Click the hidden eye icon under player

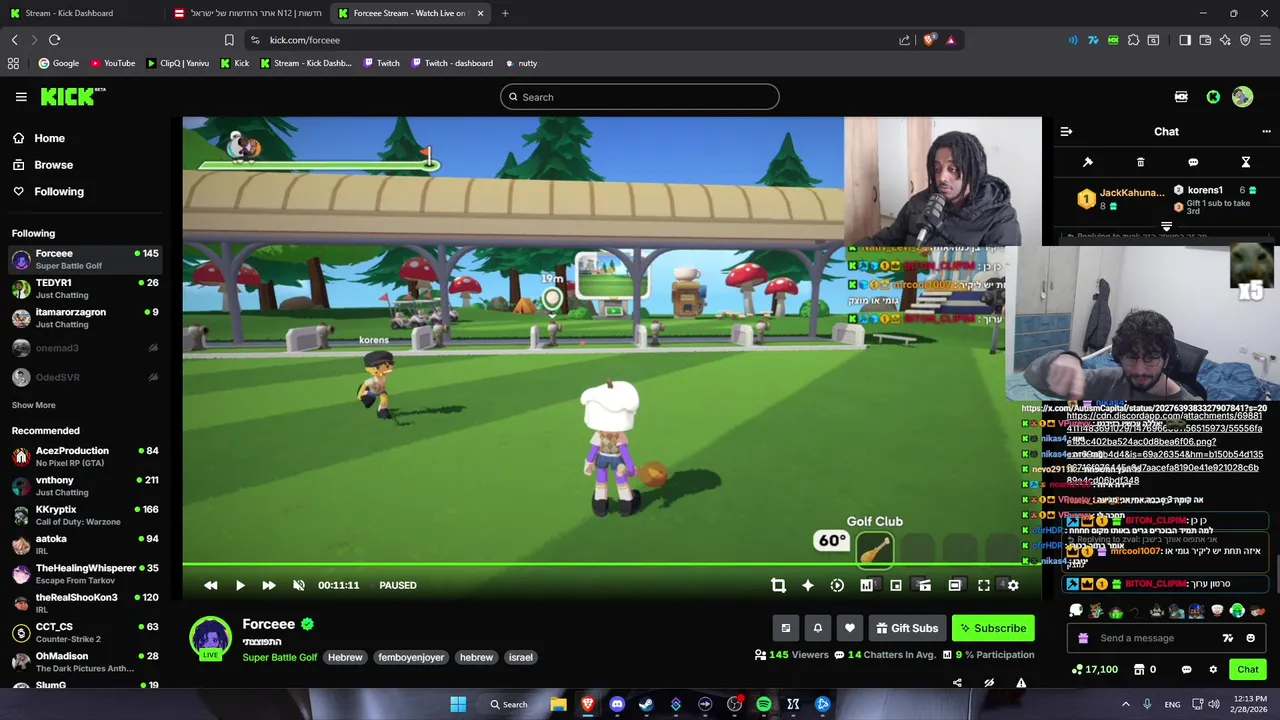(x=989, y=683)
